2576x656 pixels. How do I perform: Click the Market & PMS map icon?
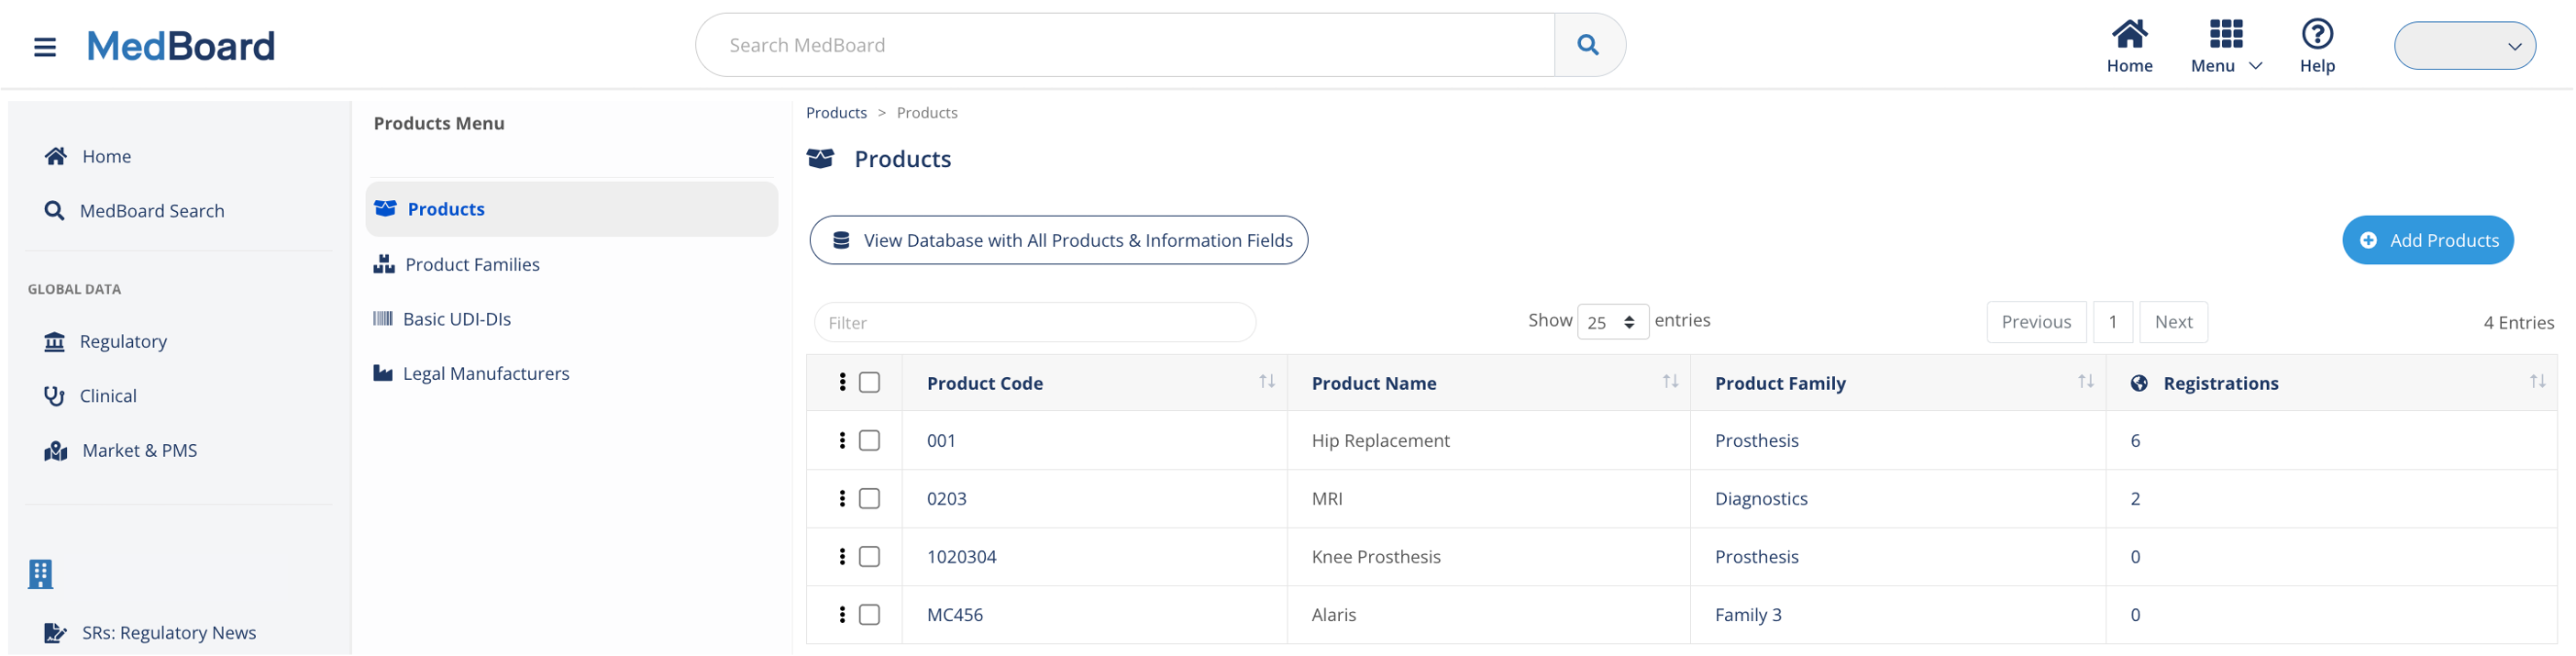click(56, 451)
